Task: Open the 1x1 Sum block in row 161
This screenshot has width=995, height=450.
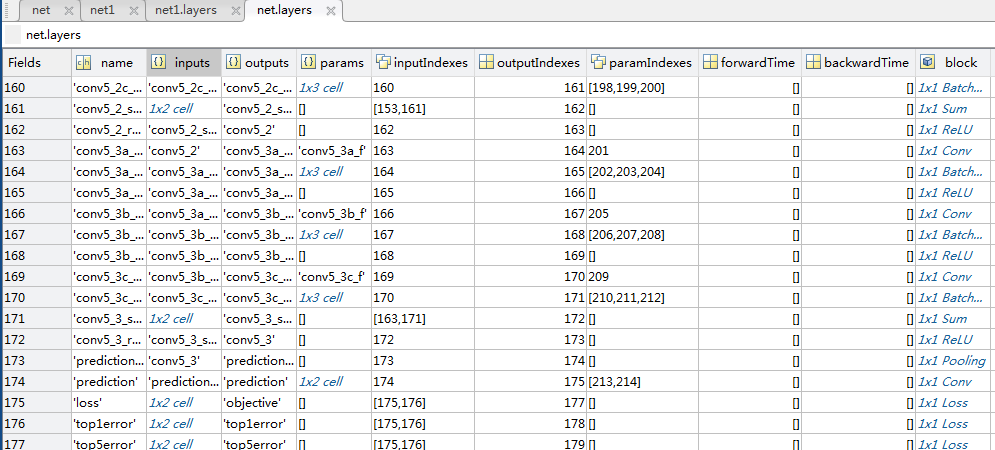Action: coord(942,109)
